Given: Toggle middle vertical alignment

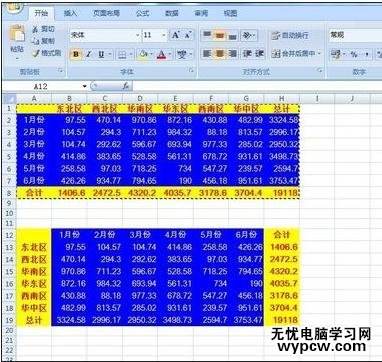Looking at the screenshot, I should pos(220,35).
